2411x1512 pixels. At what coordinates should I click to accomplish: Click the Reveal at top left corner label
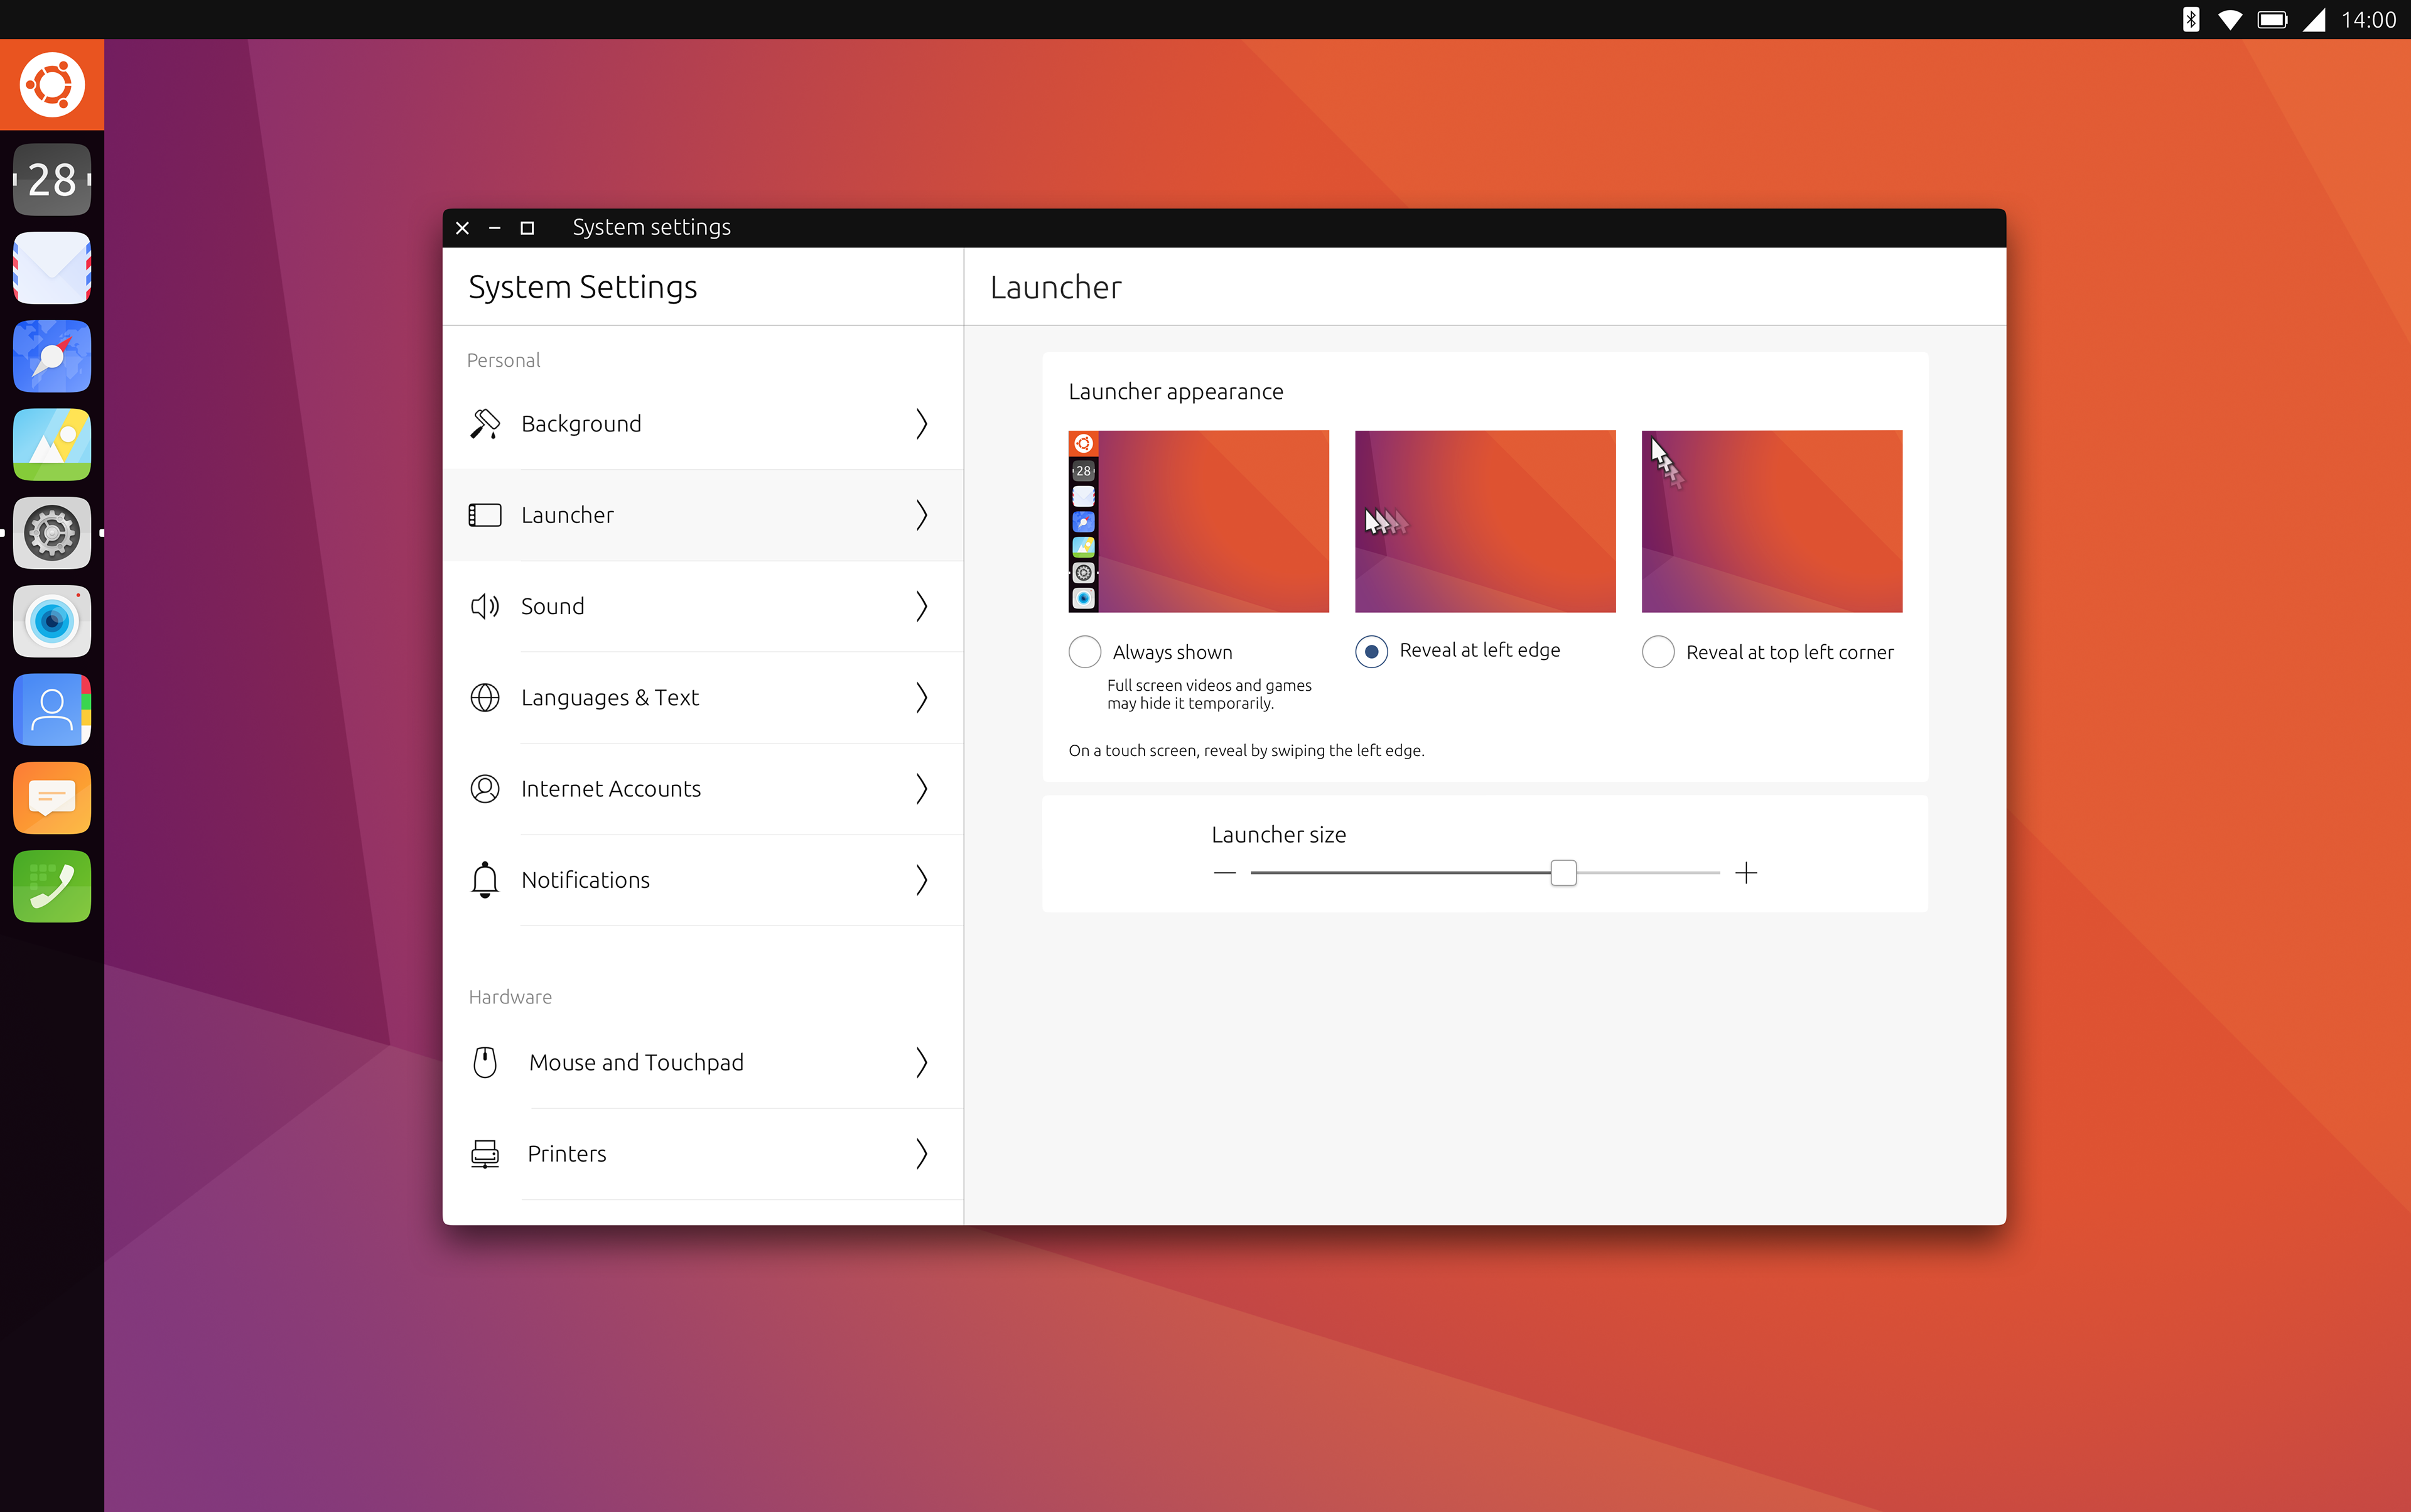1789,652
